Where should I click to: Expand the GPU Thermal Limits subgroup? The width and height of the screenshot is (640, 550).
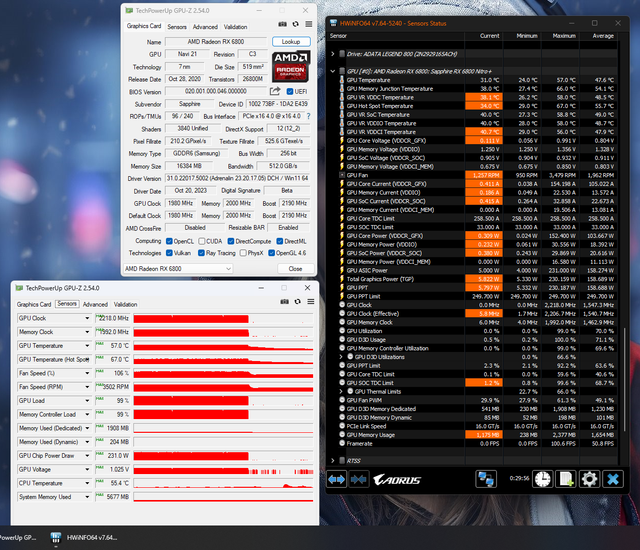341,391
